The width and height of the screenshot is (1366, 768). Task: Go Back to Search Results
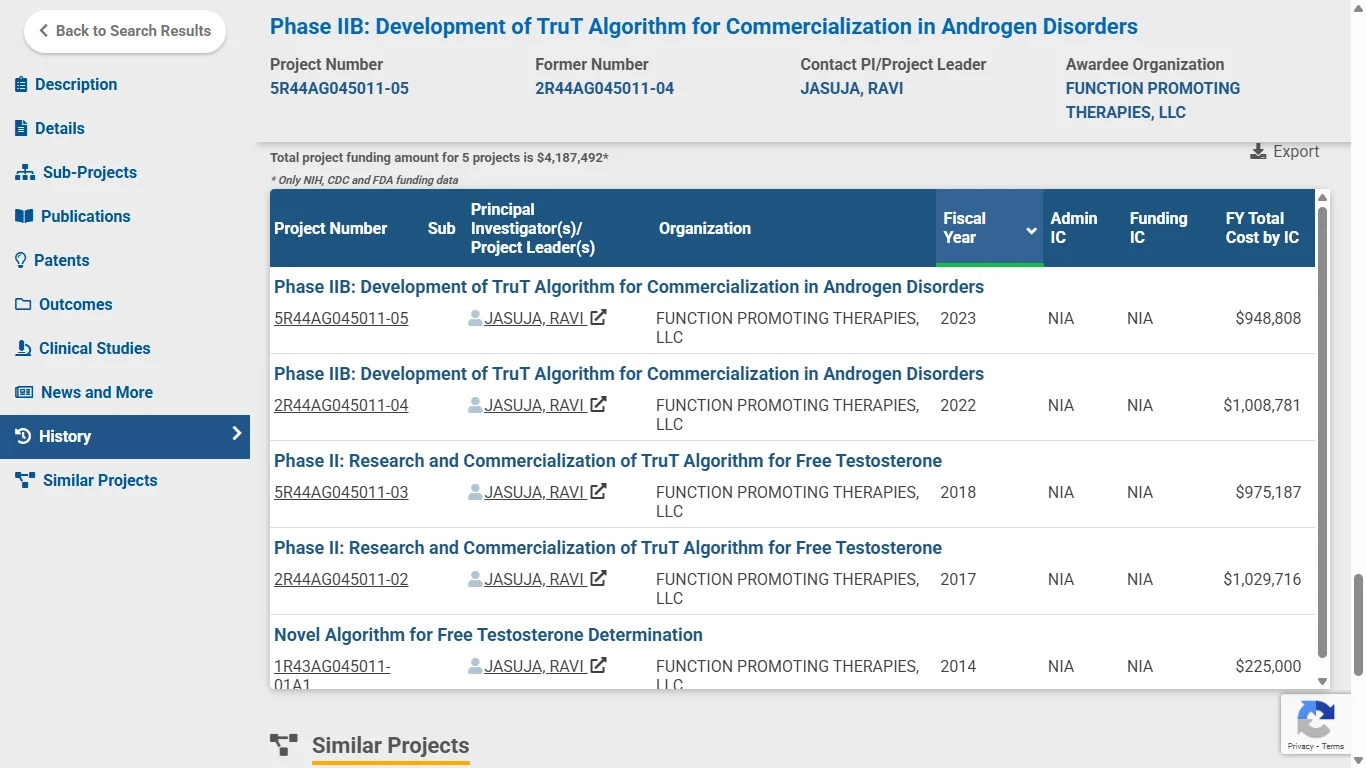tap(125, 31)
